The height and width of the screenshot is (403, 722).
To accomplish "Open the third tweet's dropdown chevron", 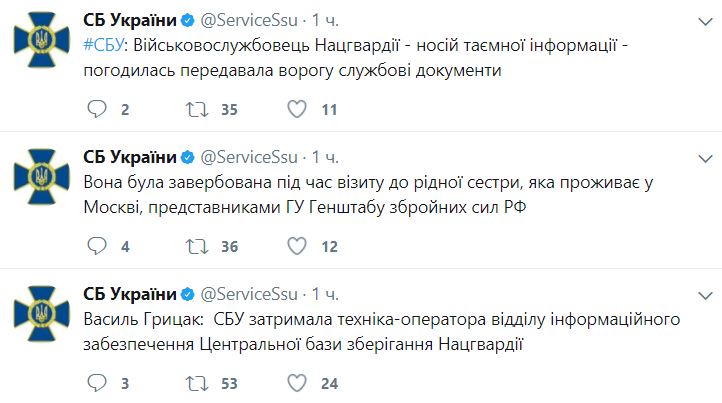I will tap(705, 296).
